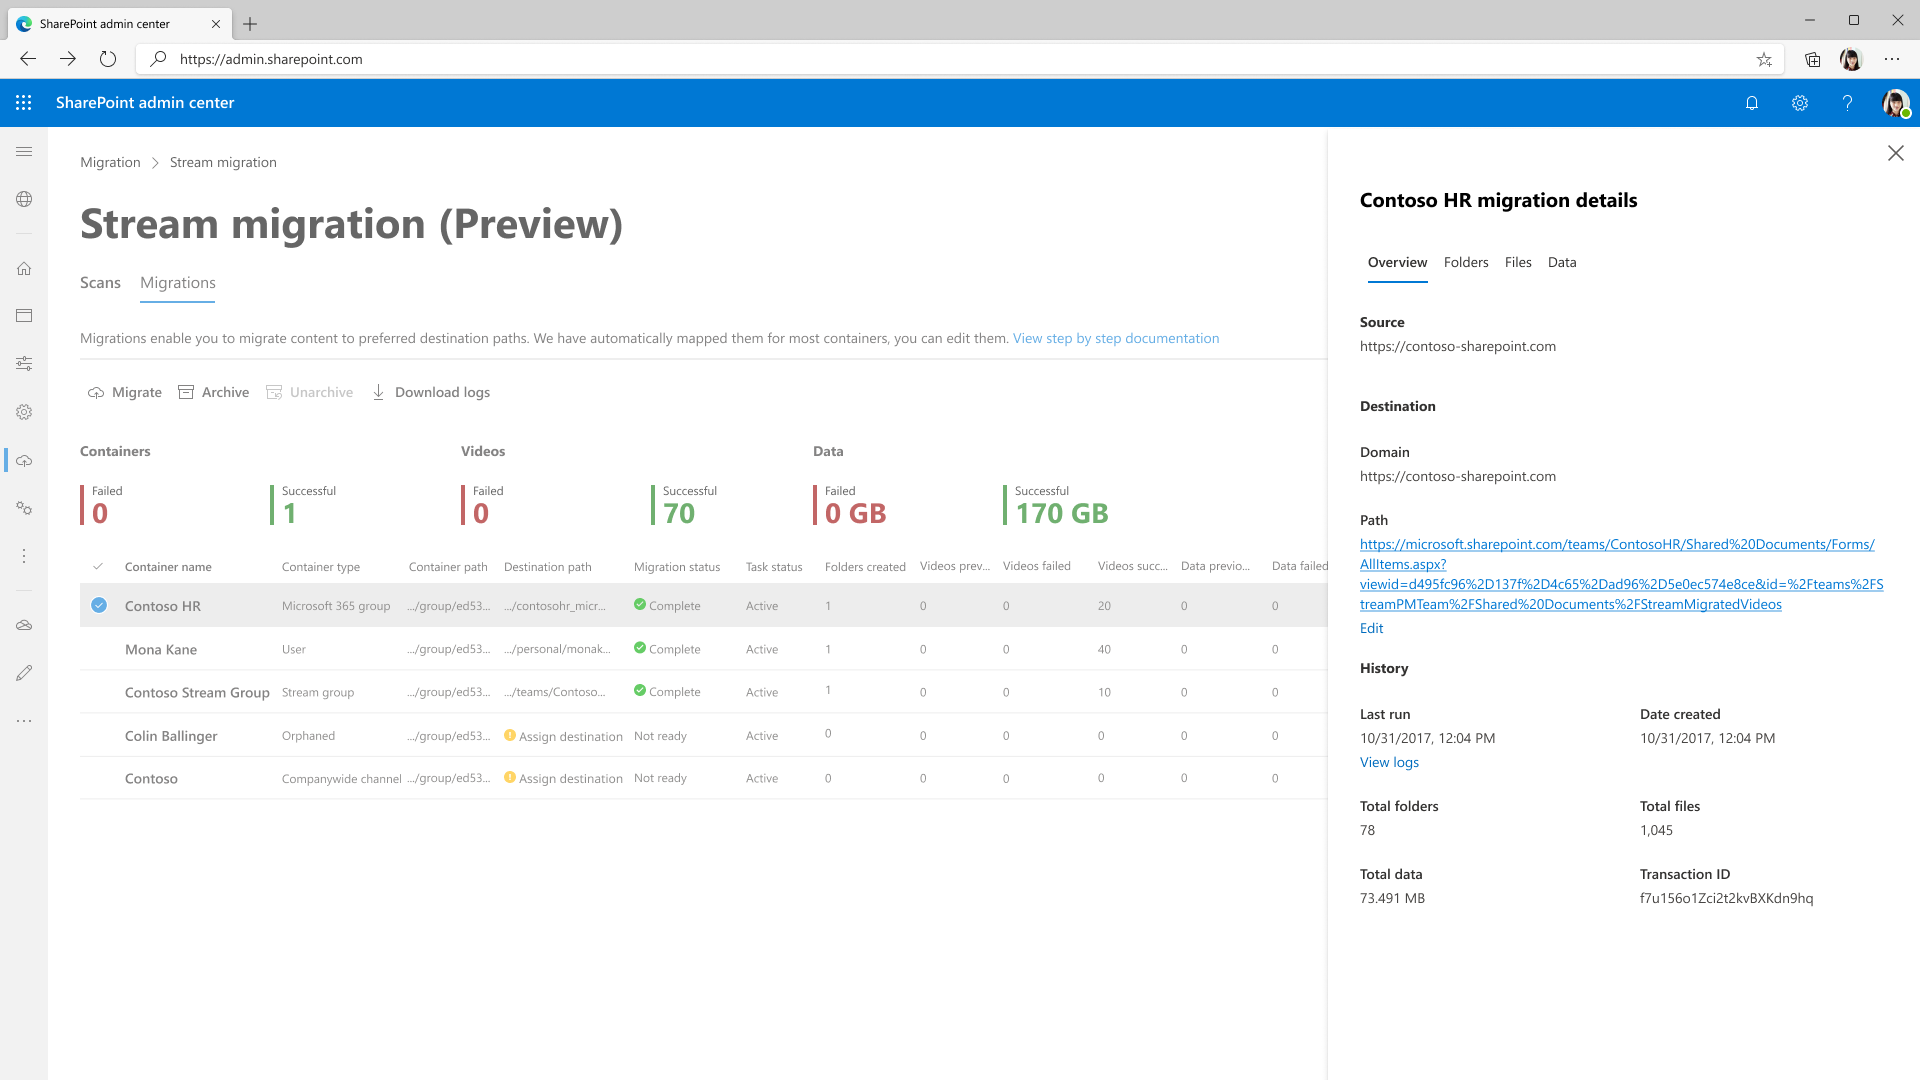Click the Archive icon button
This screenshot has width=1920, height=1080.
(186, 392)
